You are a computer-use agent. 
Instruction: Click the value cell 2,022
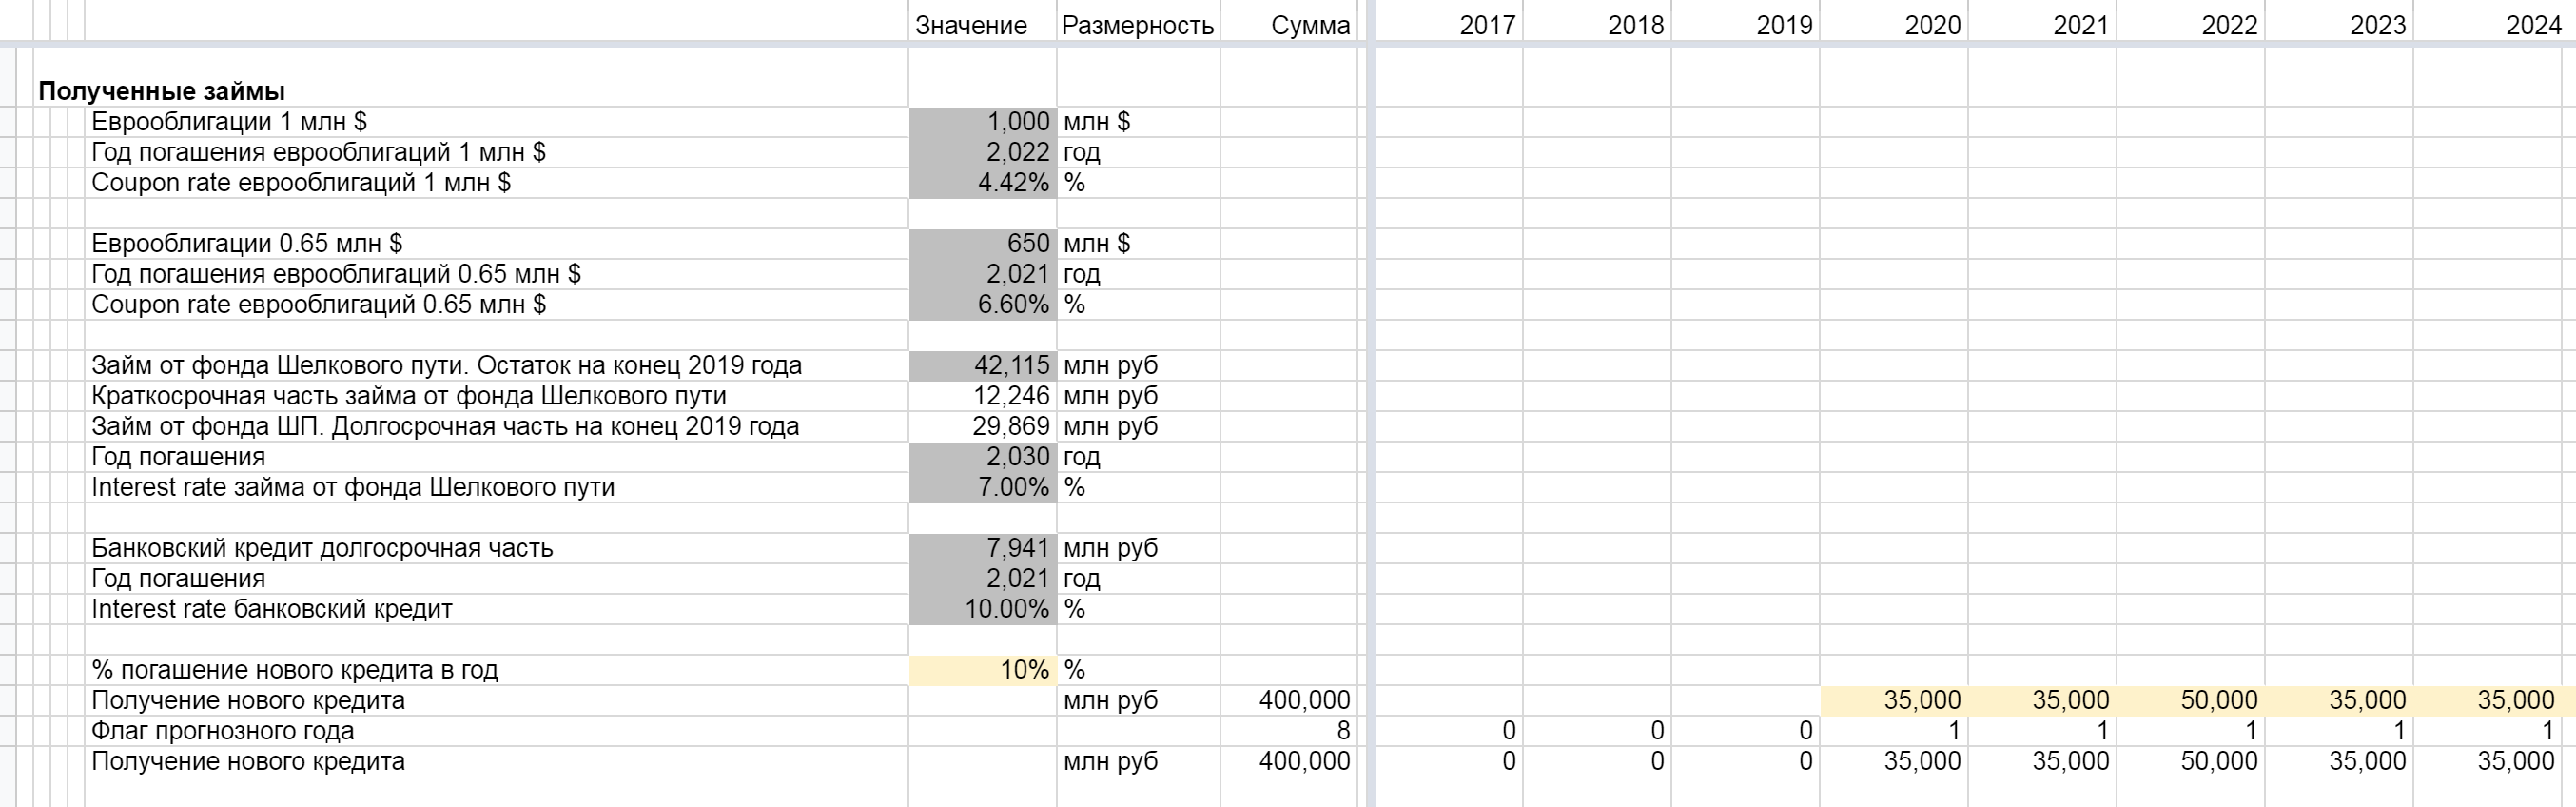point(983,152)
